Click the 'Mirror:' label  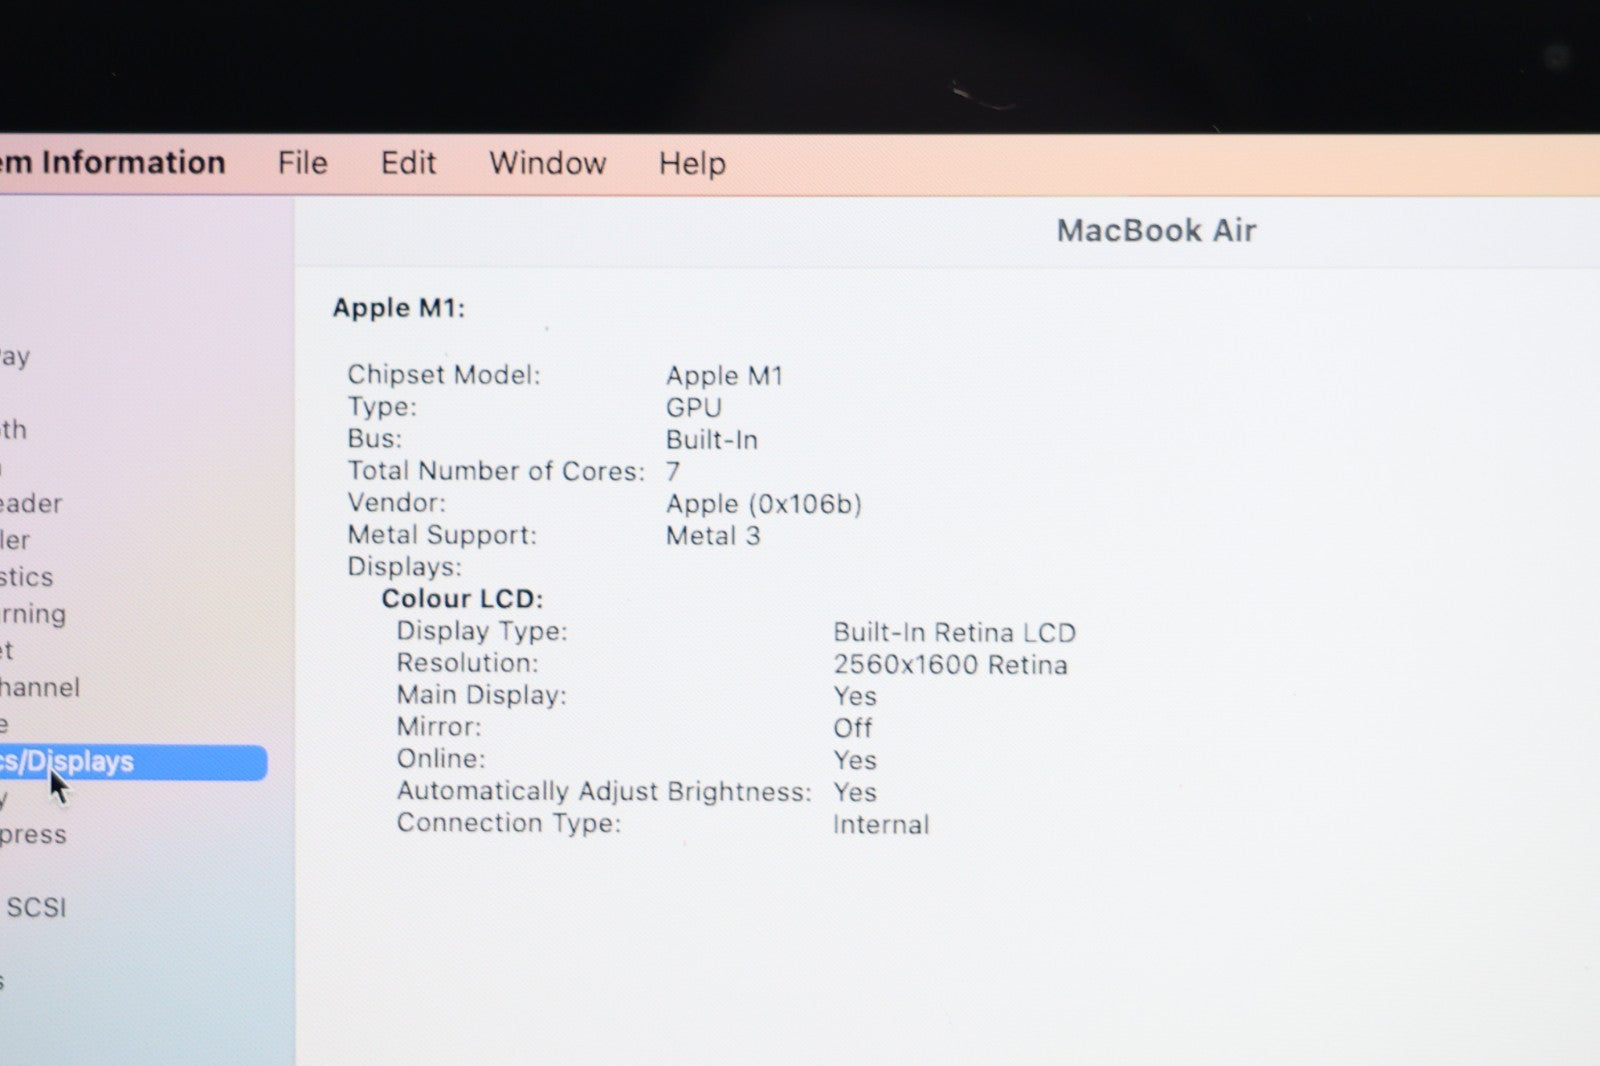point(439,727)
